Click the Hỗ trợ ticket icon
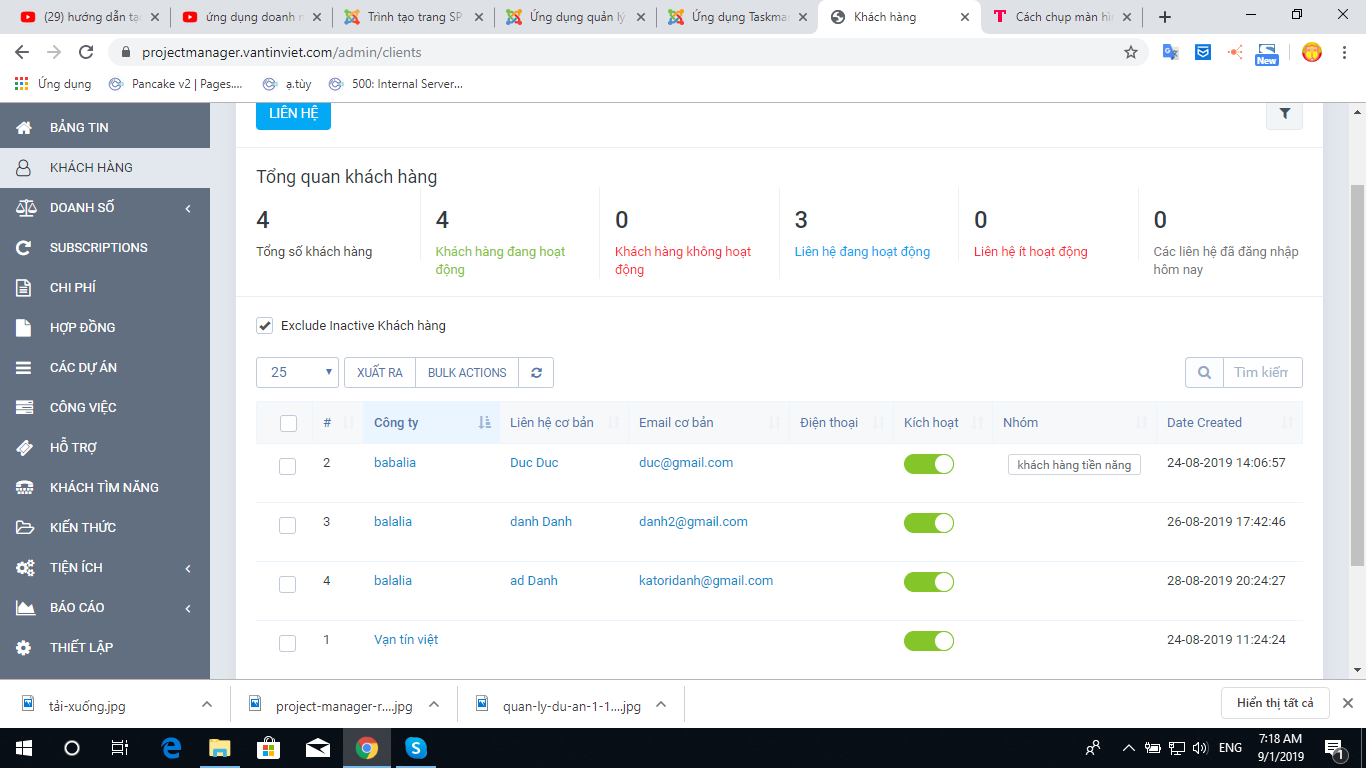Image resolution: width=1366 pixels, height=768 pixels. 25,448
